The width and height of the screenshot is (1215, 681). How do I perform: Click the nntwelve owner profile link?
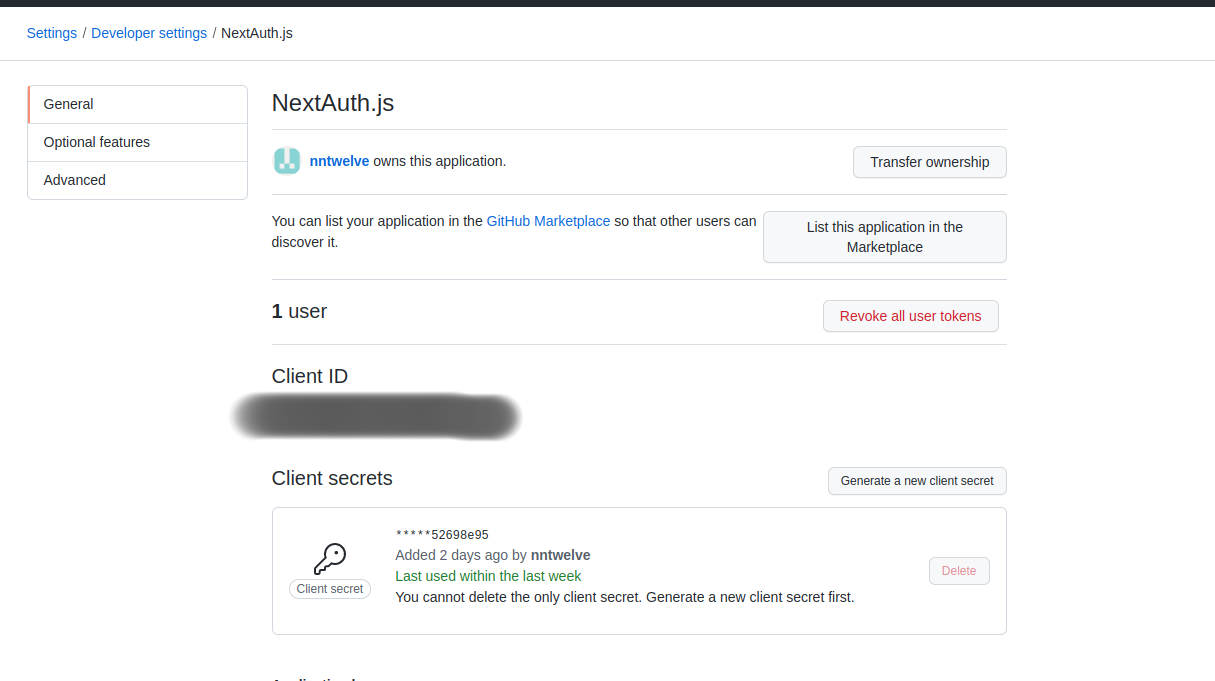(x=339, y=161)
